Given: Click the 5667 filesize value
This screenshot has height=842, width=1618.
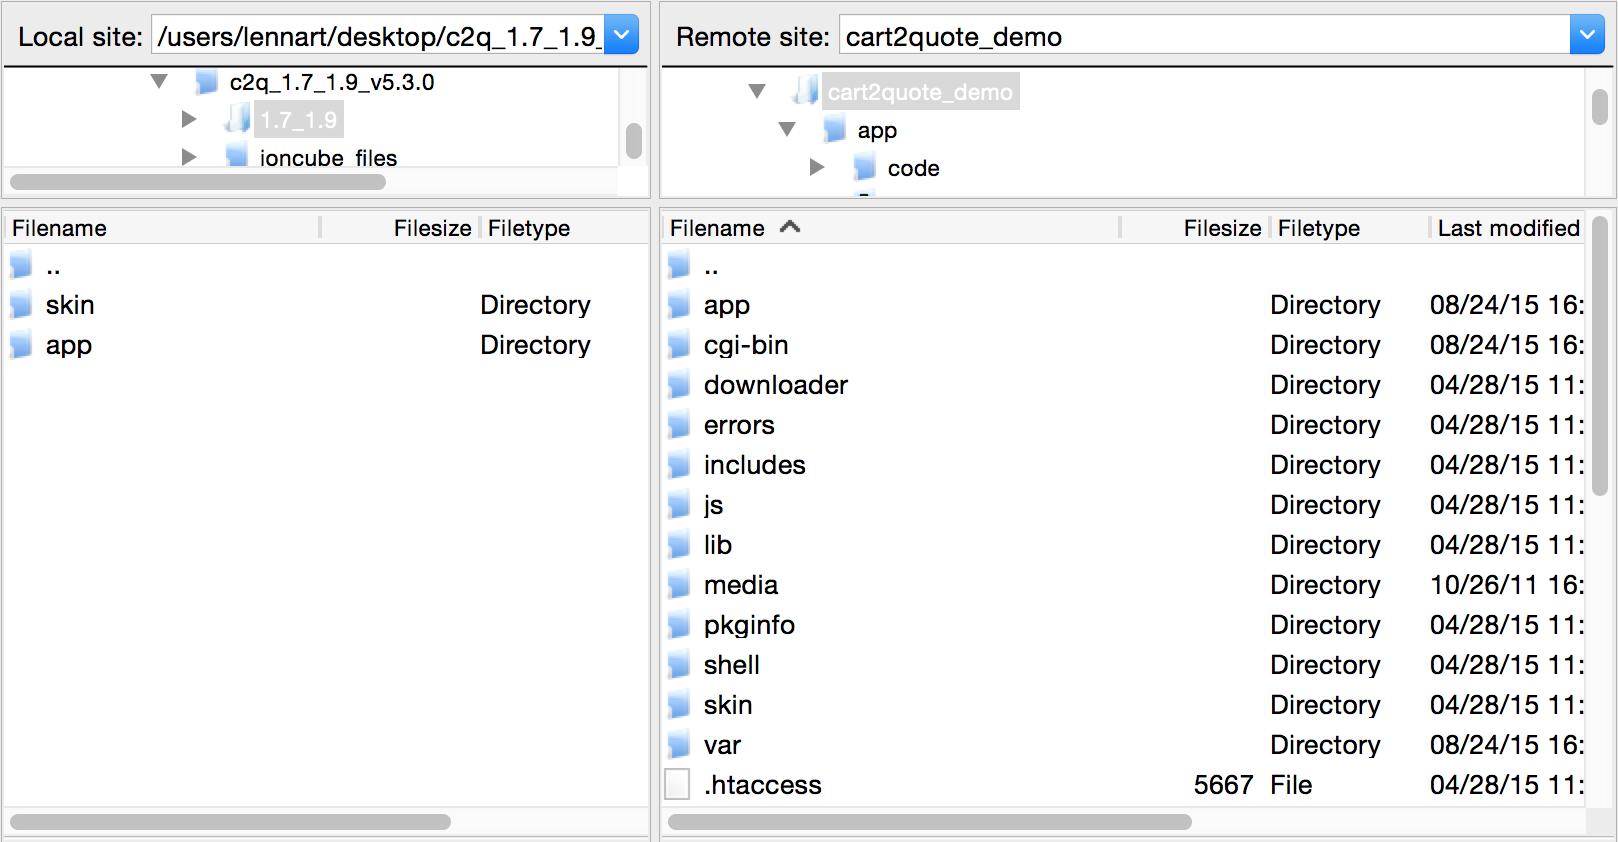Looking at the screenshot, I should click(1223, 785).
